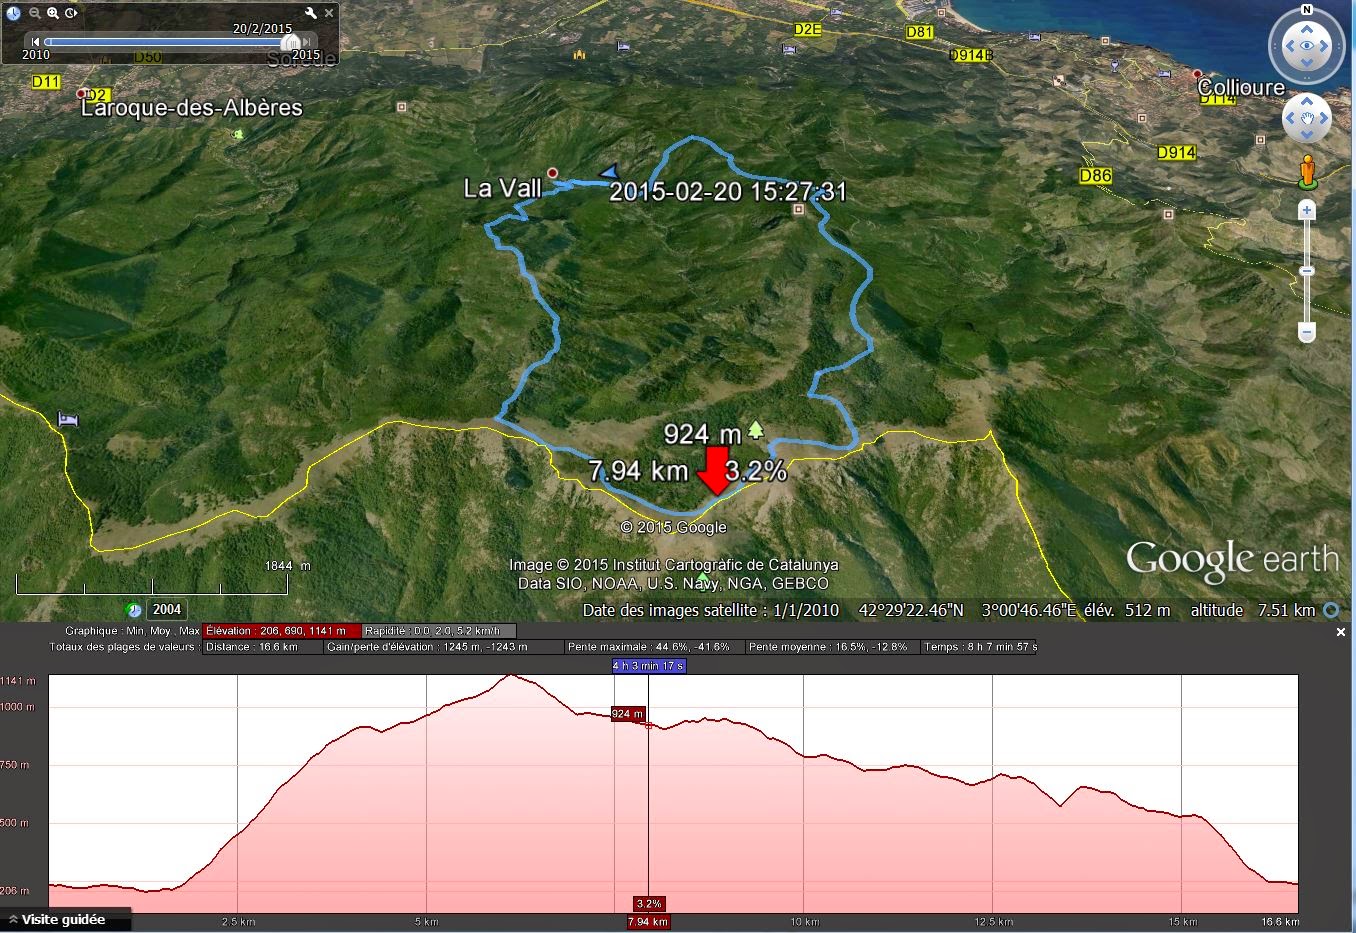
Task: Move the time slider handle at 2015
Action: (x=291, y=42)
